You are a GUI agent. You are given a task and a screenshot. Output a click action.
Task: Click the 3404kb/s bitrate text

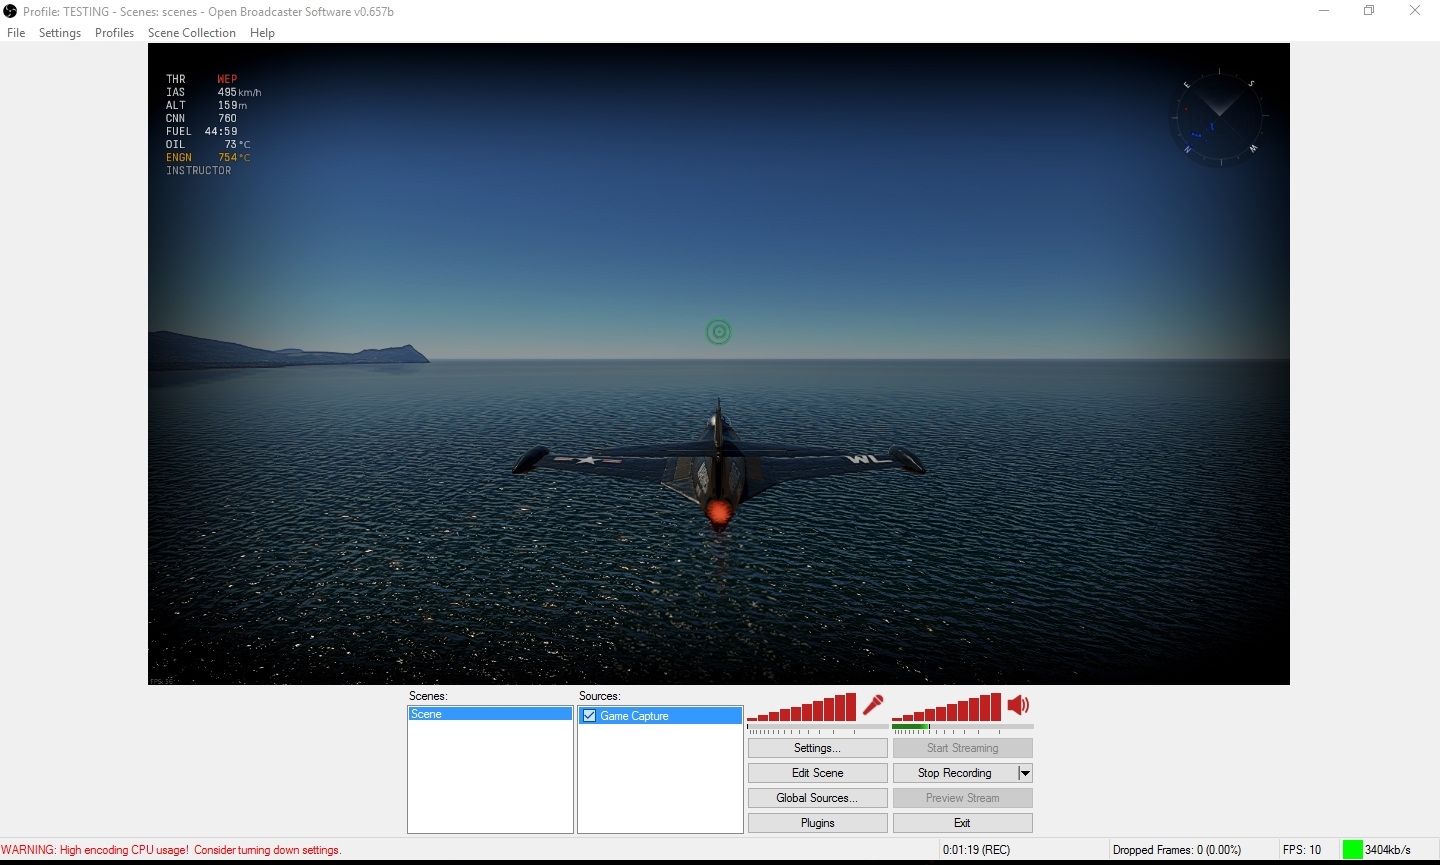(1388, 850)
